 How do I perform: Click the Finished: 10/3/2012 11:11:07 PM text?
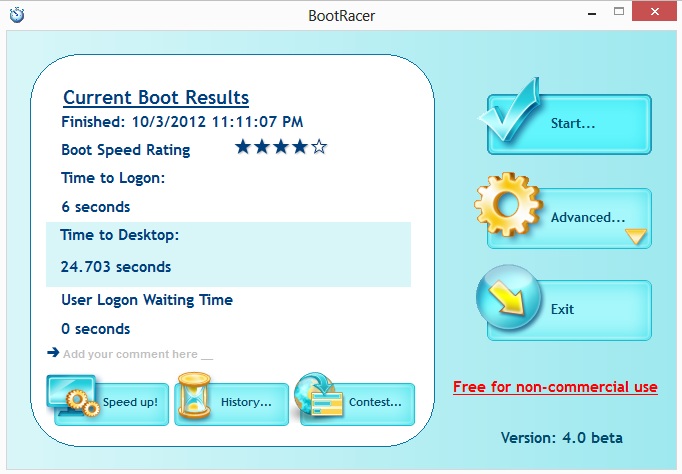(182, 122)
